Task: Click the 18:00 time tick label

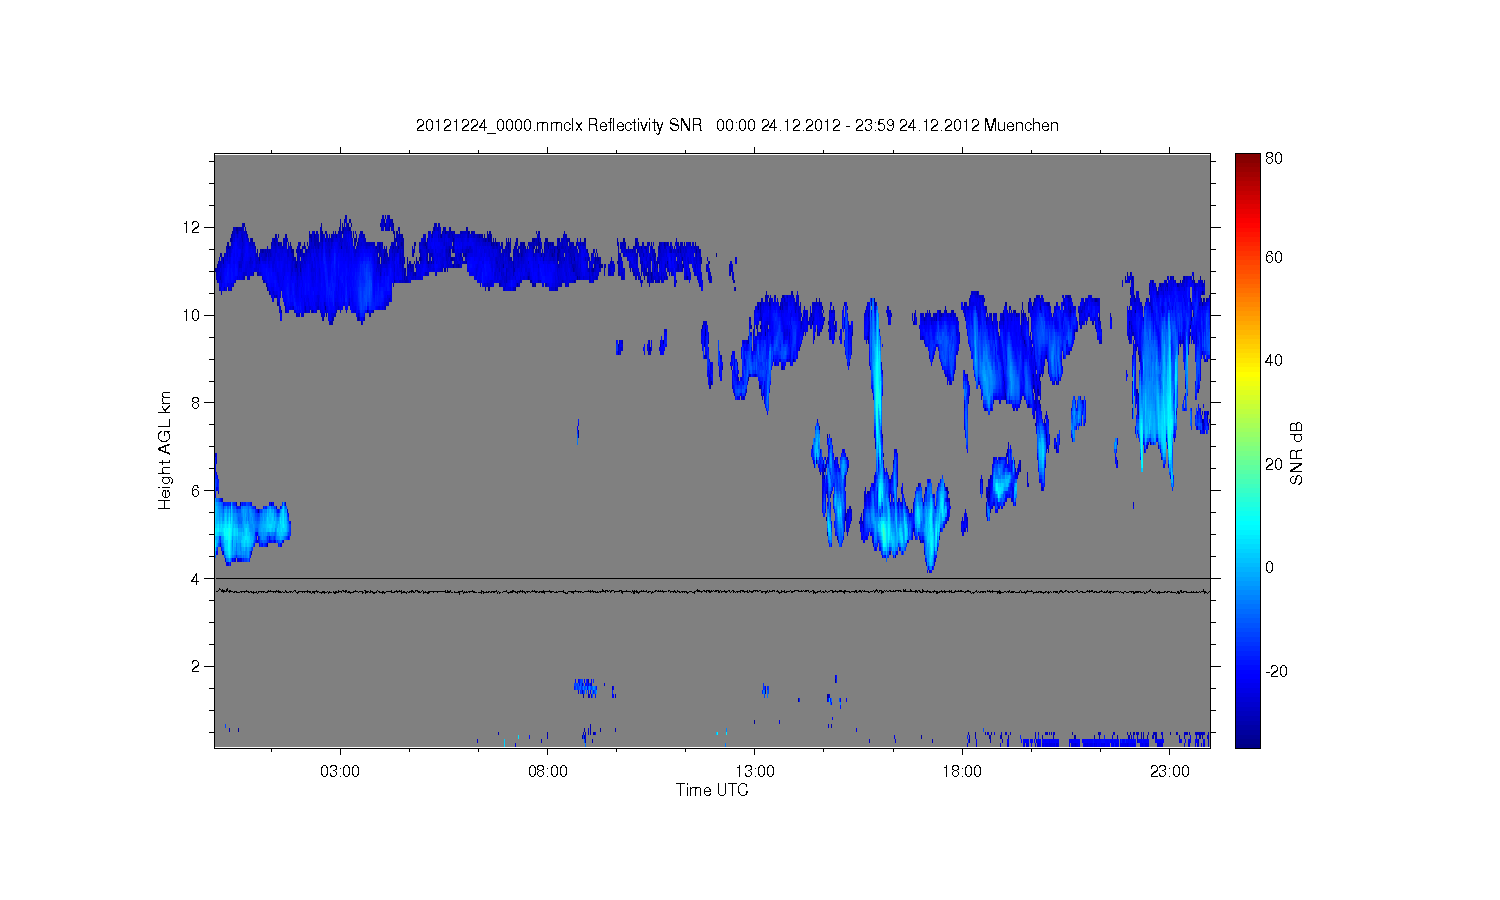Action: [x=963, y=772]
